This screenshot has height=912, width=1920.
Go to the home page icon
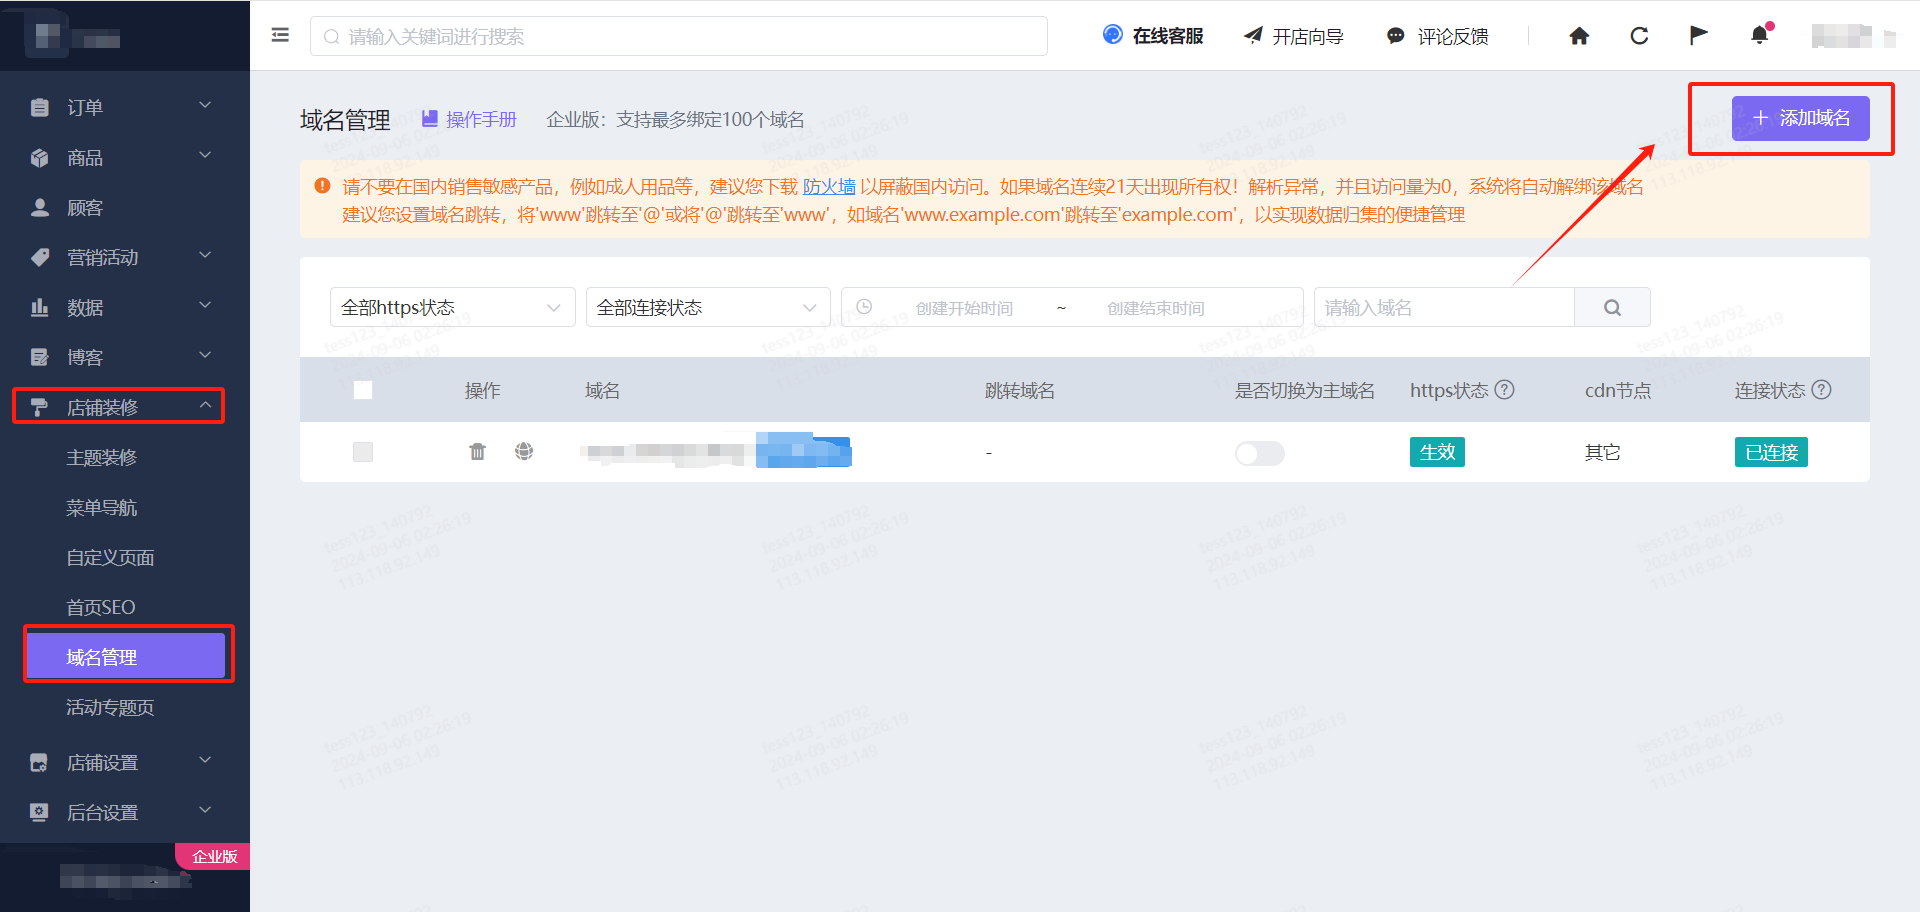pyautogui.click(x=1579, y=36)
